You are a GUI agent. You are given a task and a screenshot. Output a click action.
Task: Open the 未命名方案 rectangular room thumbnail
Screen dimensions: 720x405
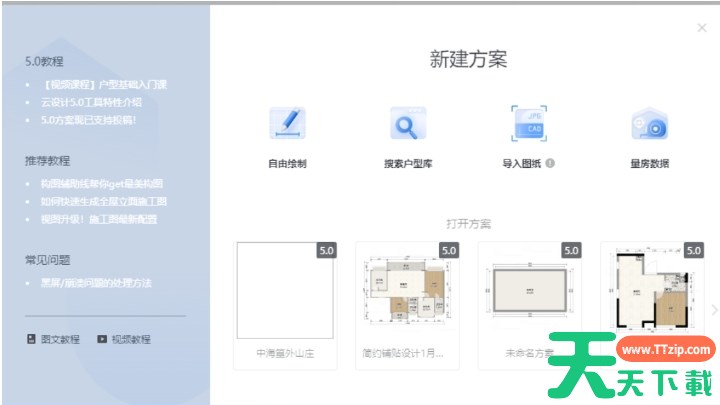point(529,292)
